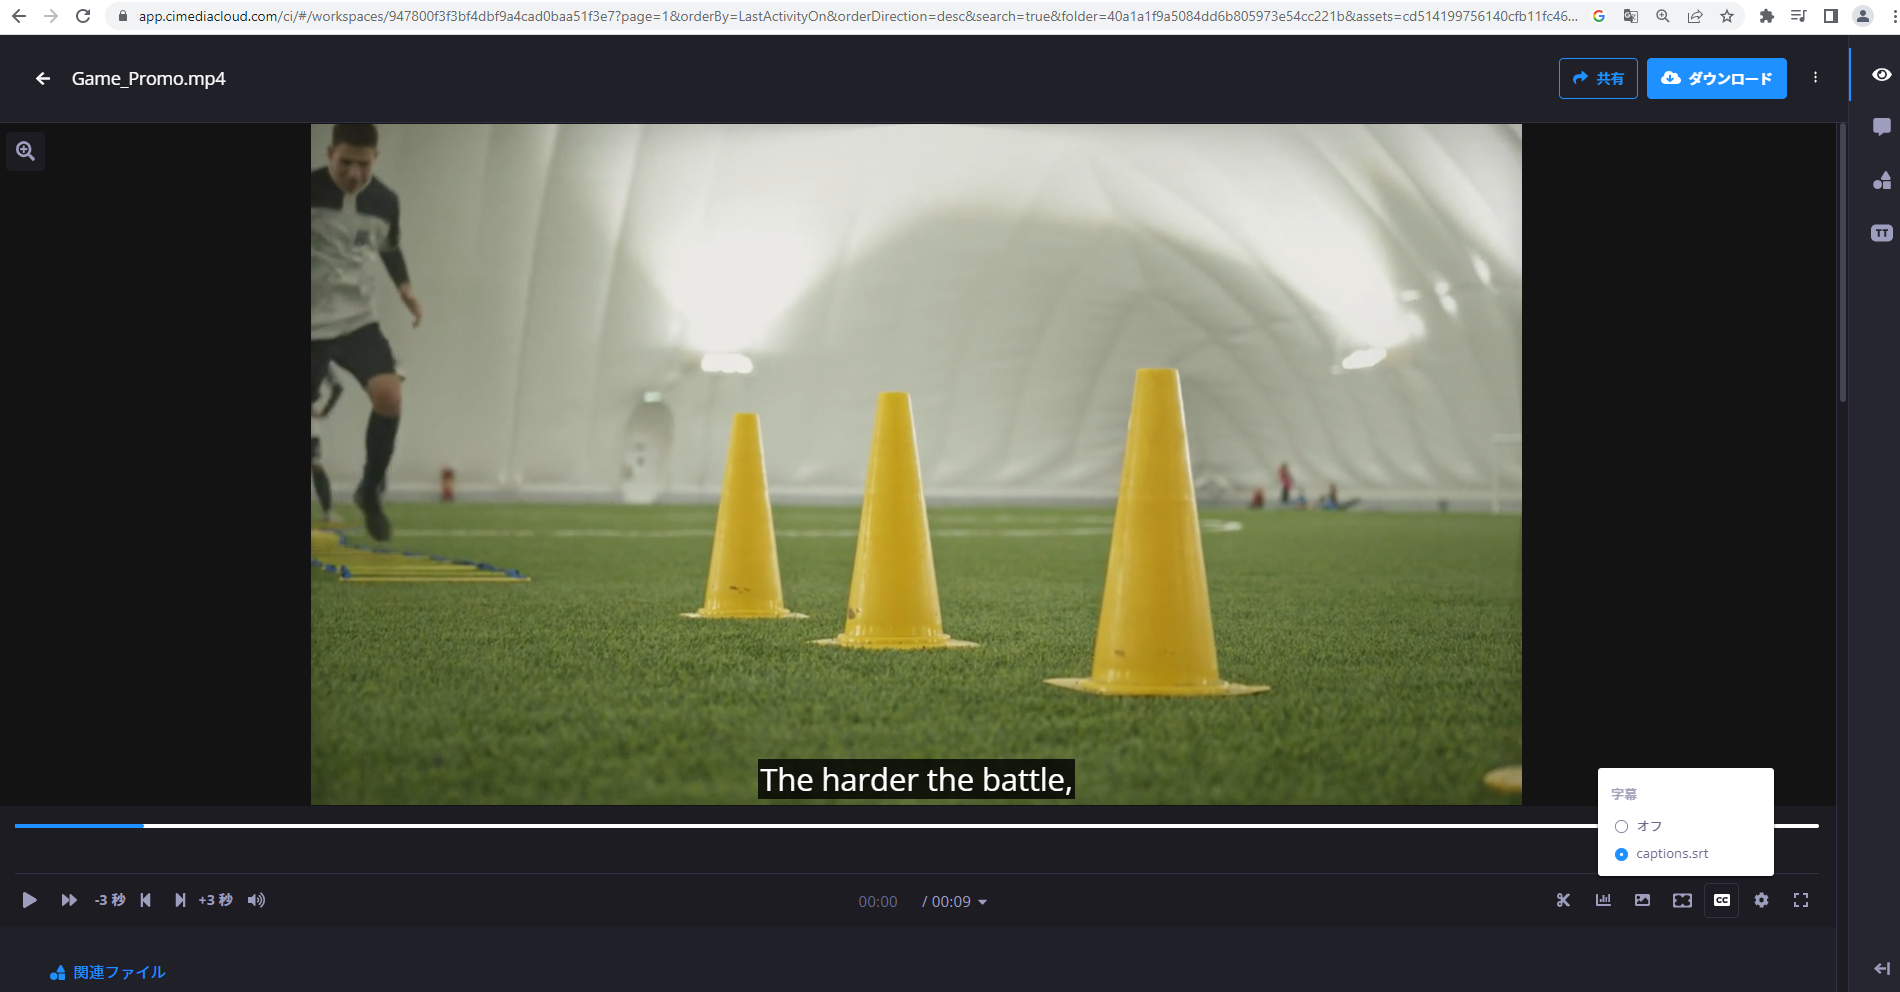The image size is (1900, 992).
Task: Skip back 3 seconds
Action: click(110, 900)
